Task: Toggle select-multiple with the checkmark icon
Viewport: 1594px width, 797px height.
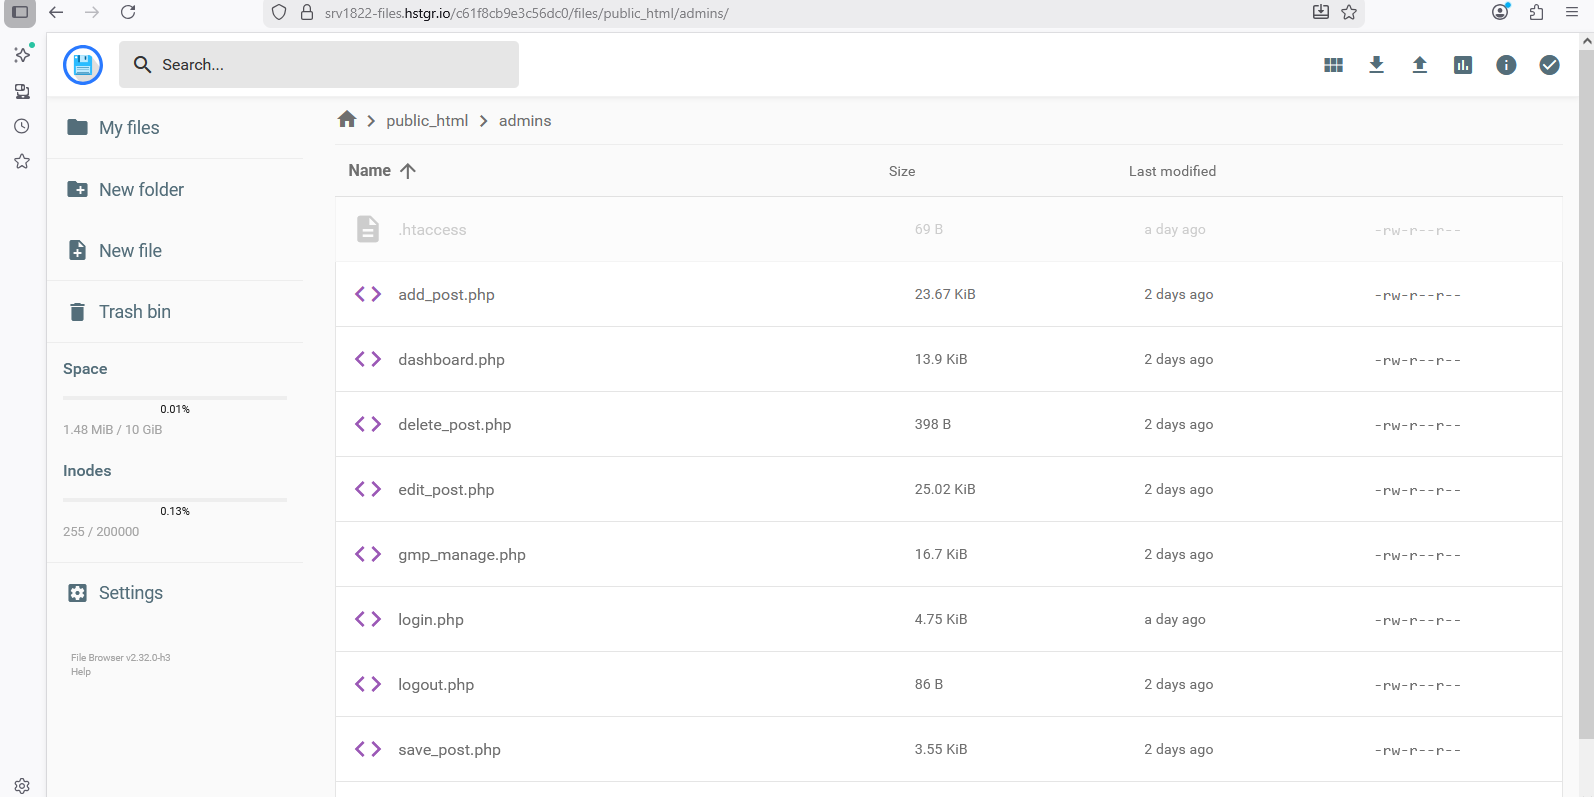Action: coord(1549,65)
